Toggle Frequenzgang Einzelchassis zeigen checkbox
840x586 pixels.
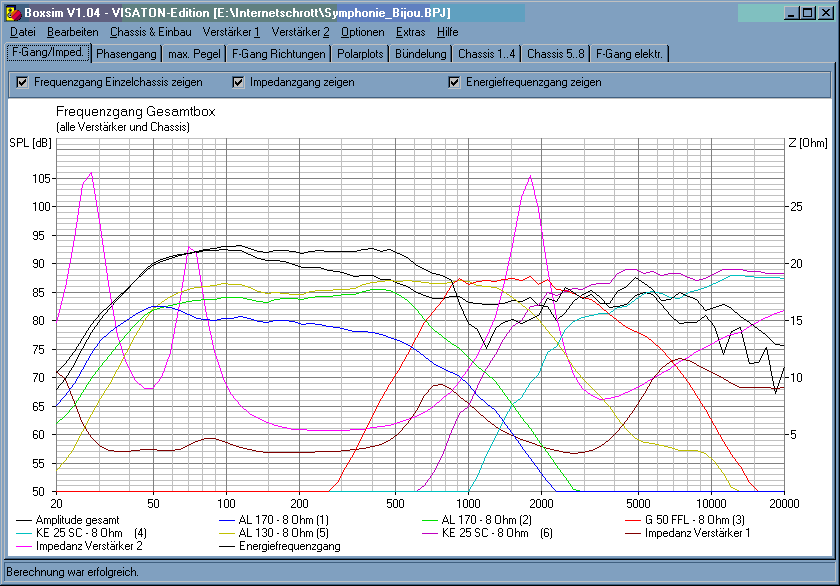pos(22,82)
